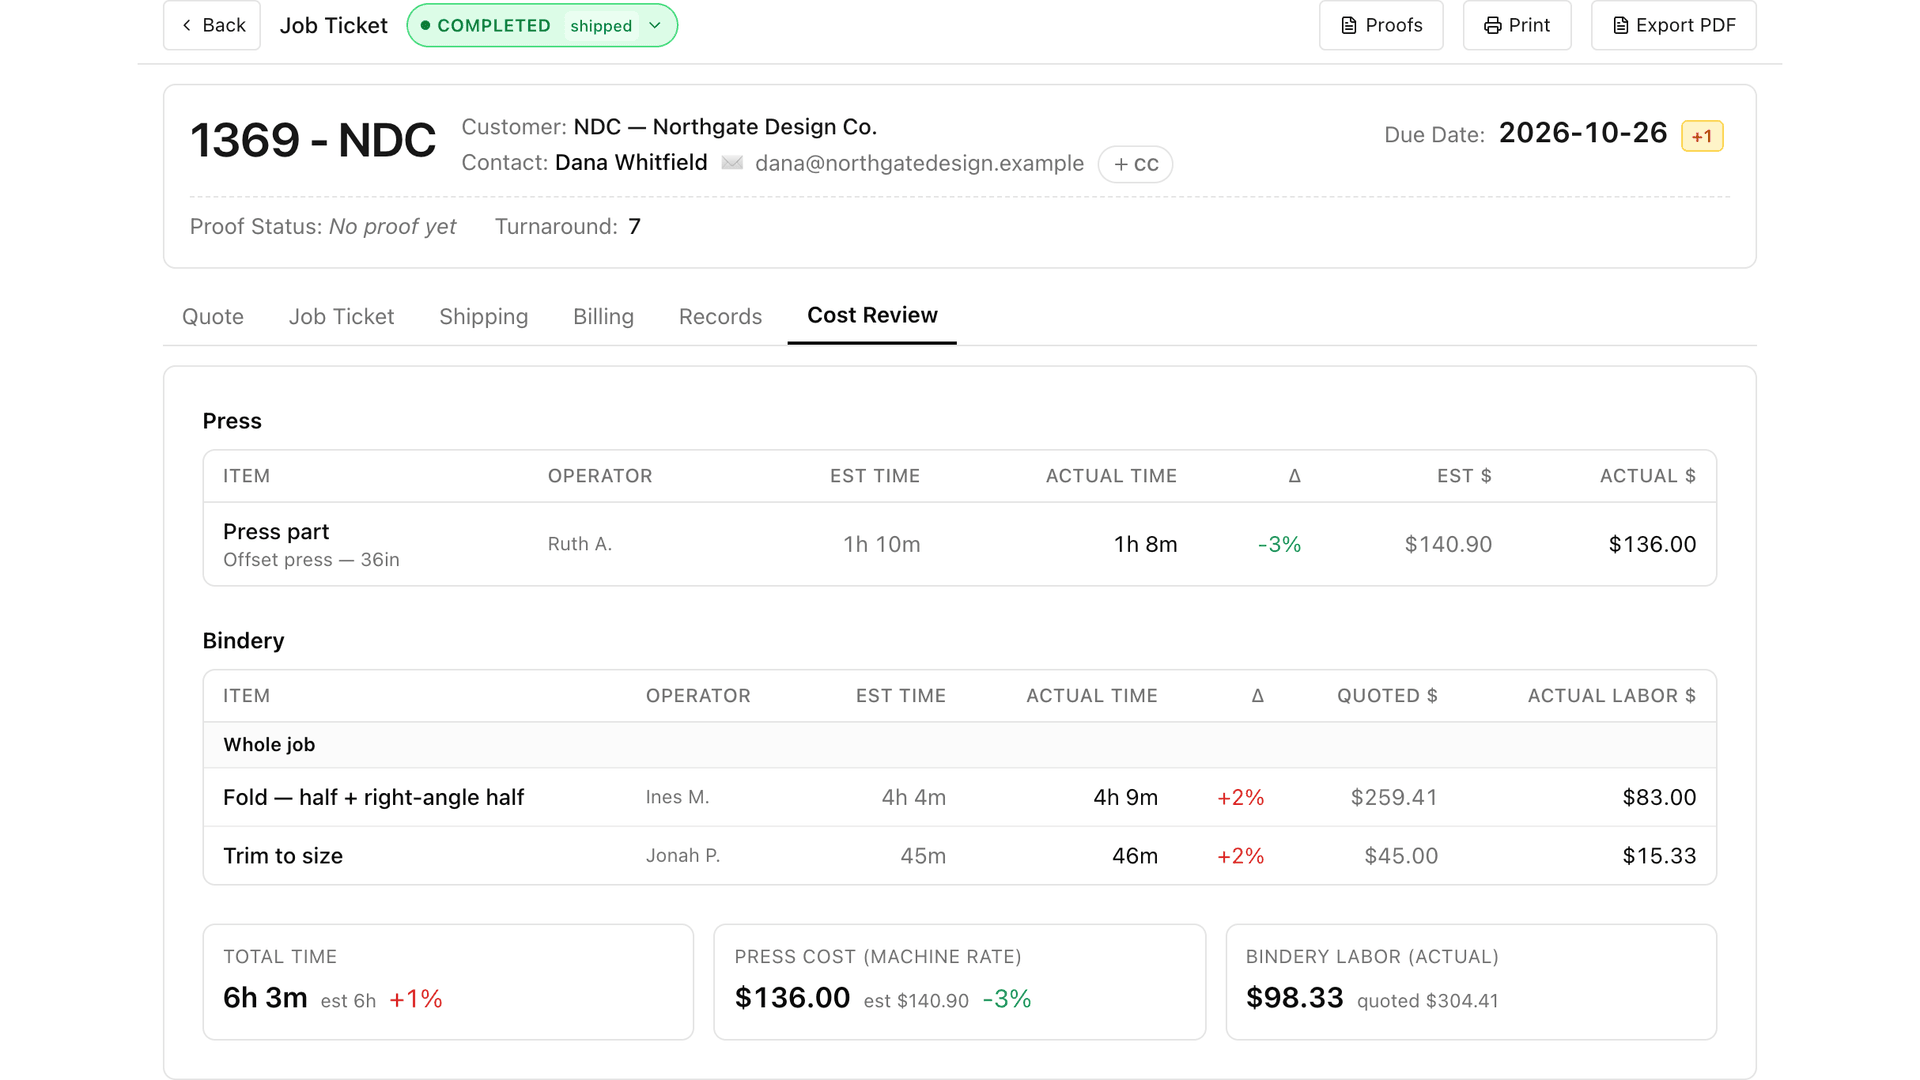The image size is (1920, 1080).
Task: Add a CC recipient
Action: [1135, 164]
